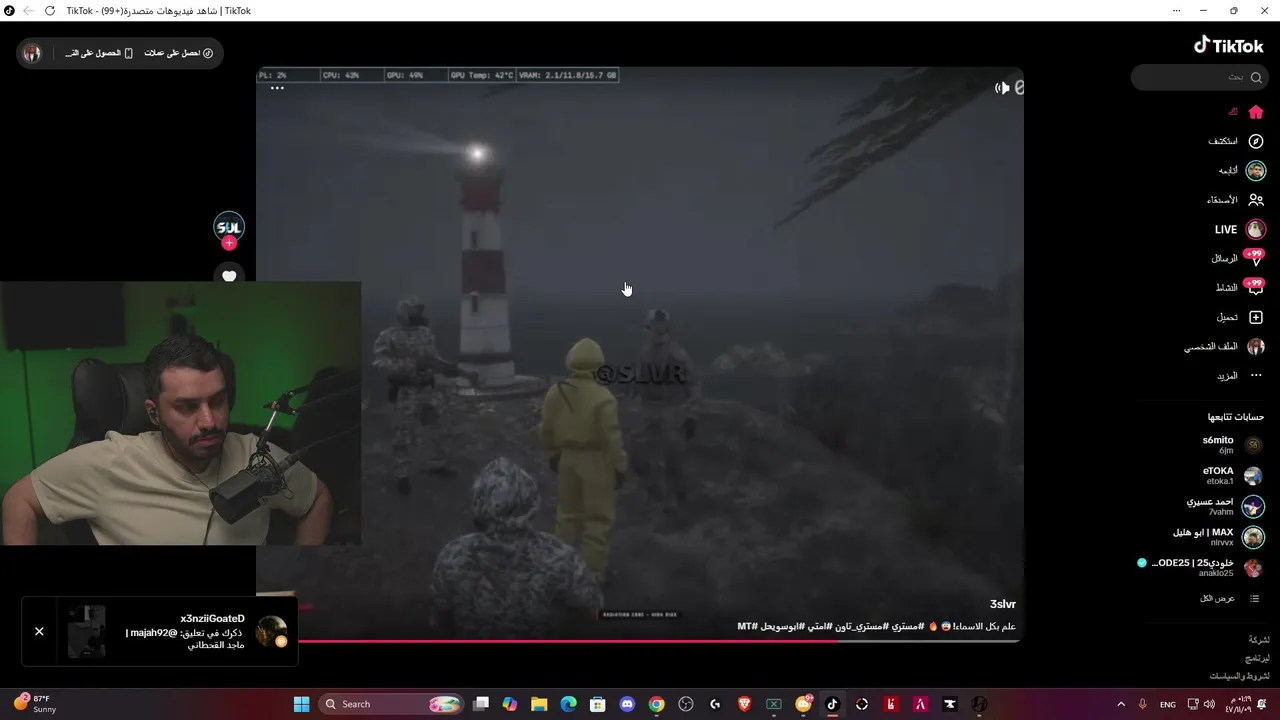Open Copilot on taskbar
1280x720 pixels.
point(510,704)
